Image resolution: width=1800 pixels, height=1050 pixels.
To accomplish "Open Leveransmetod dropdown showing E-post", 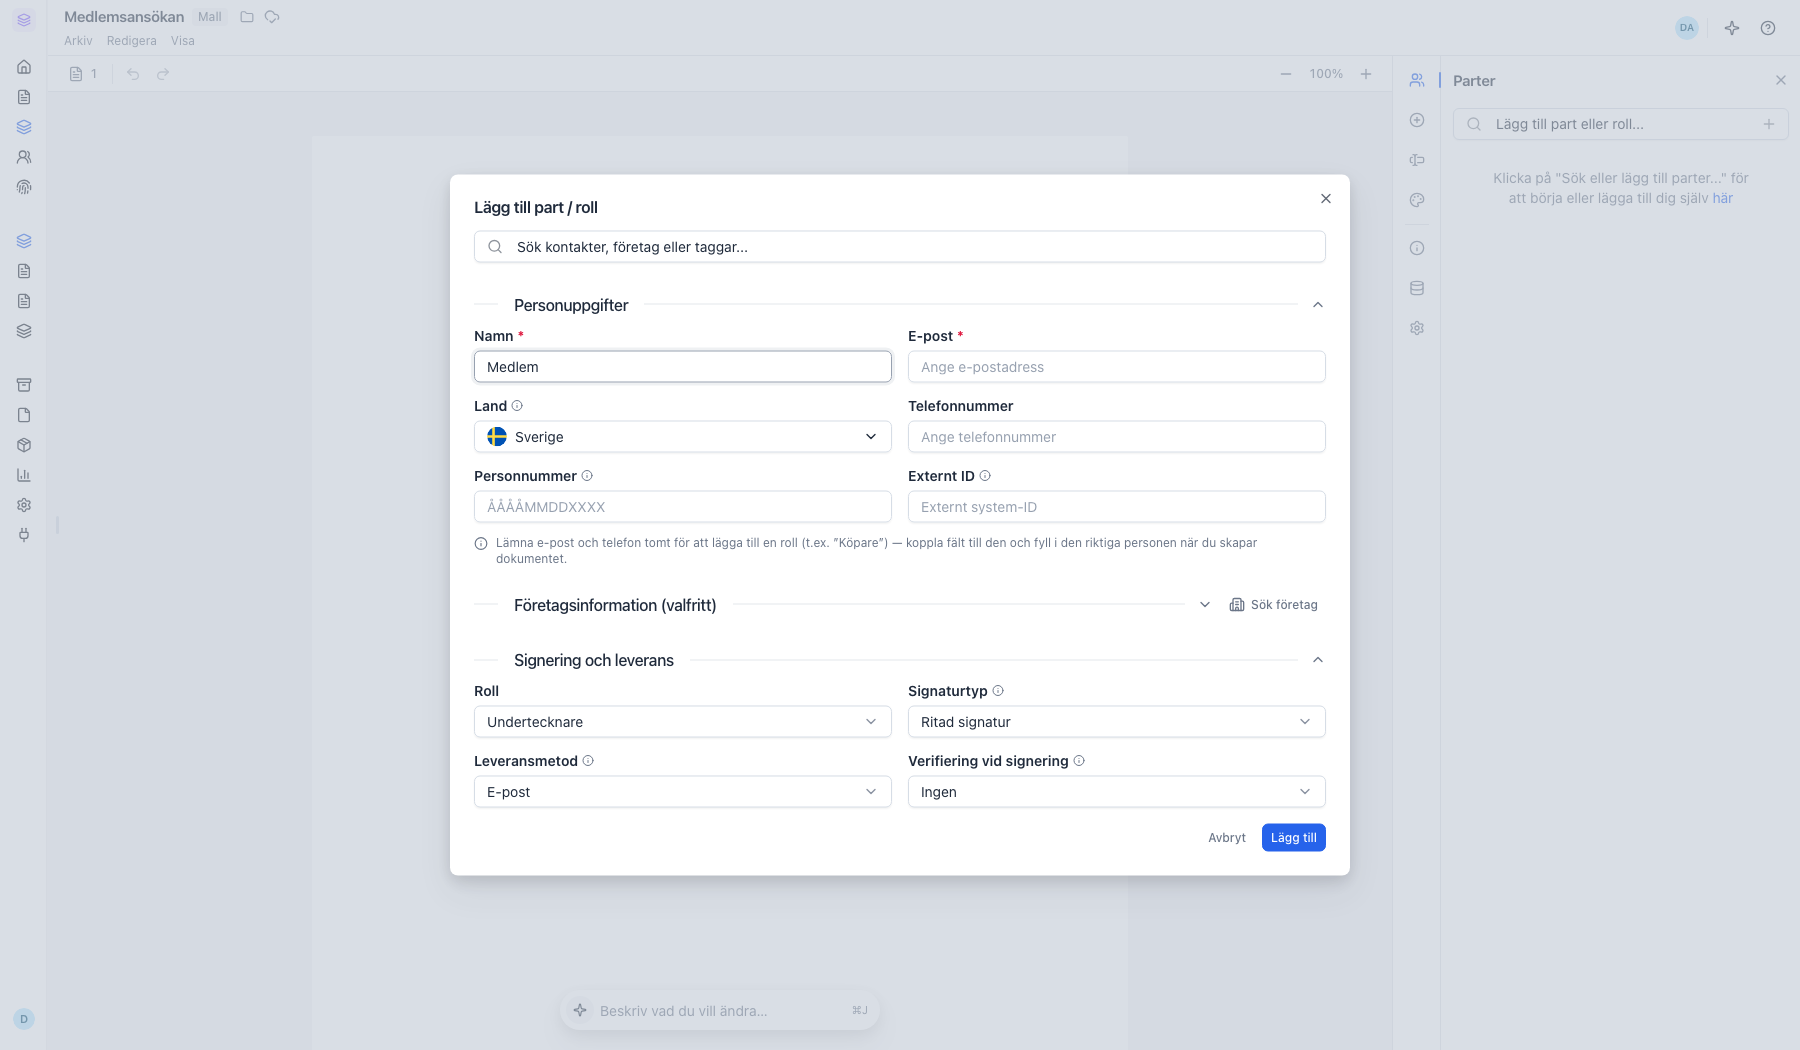I will click(x=683, y=792).
